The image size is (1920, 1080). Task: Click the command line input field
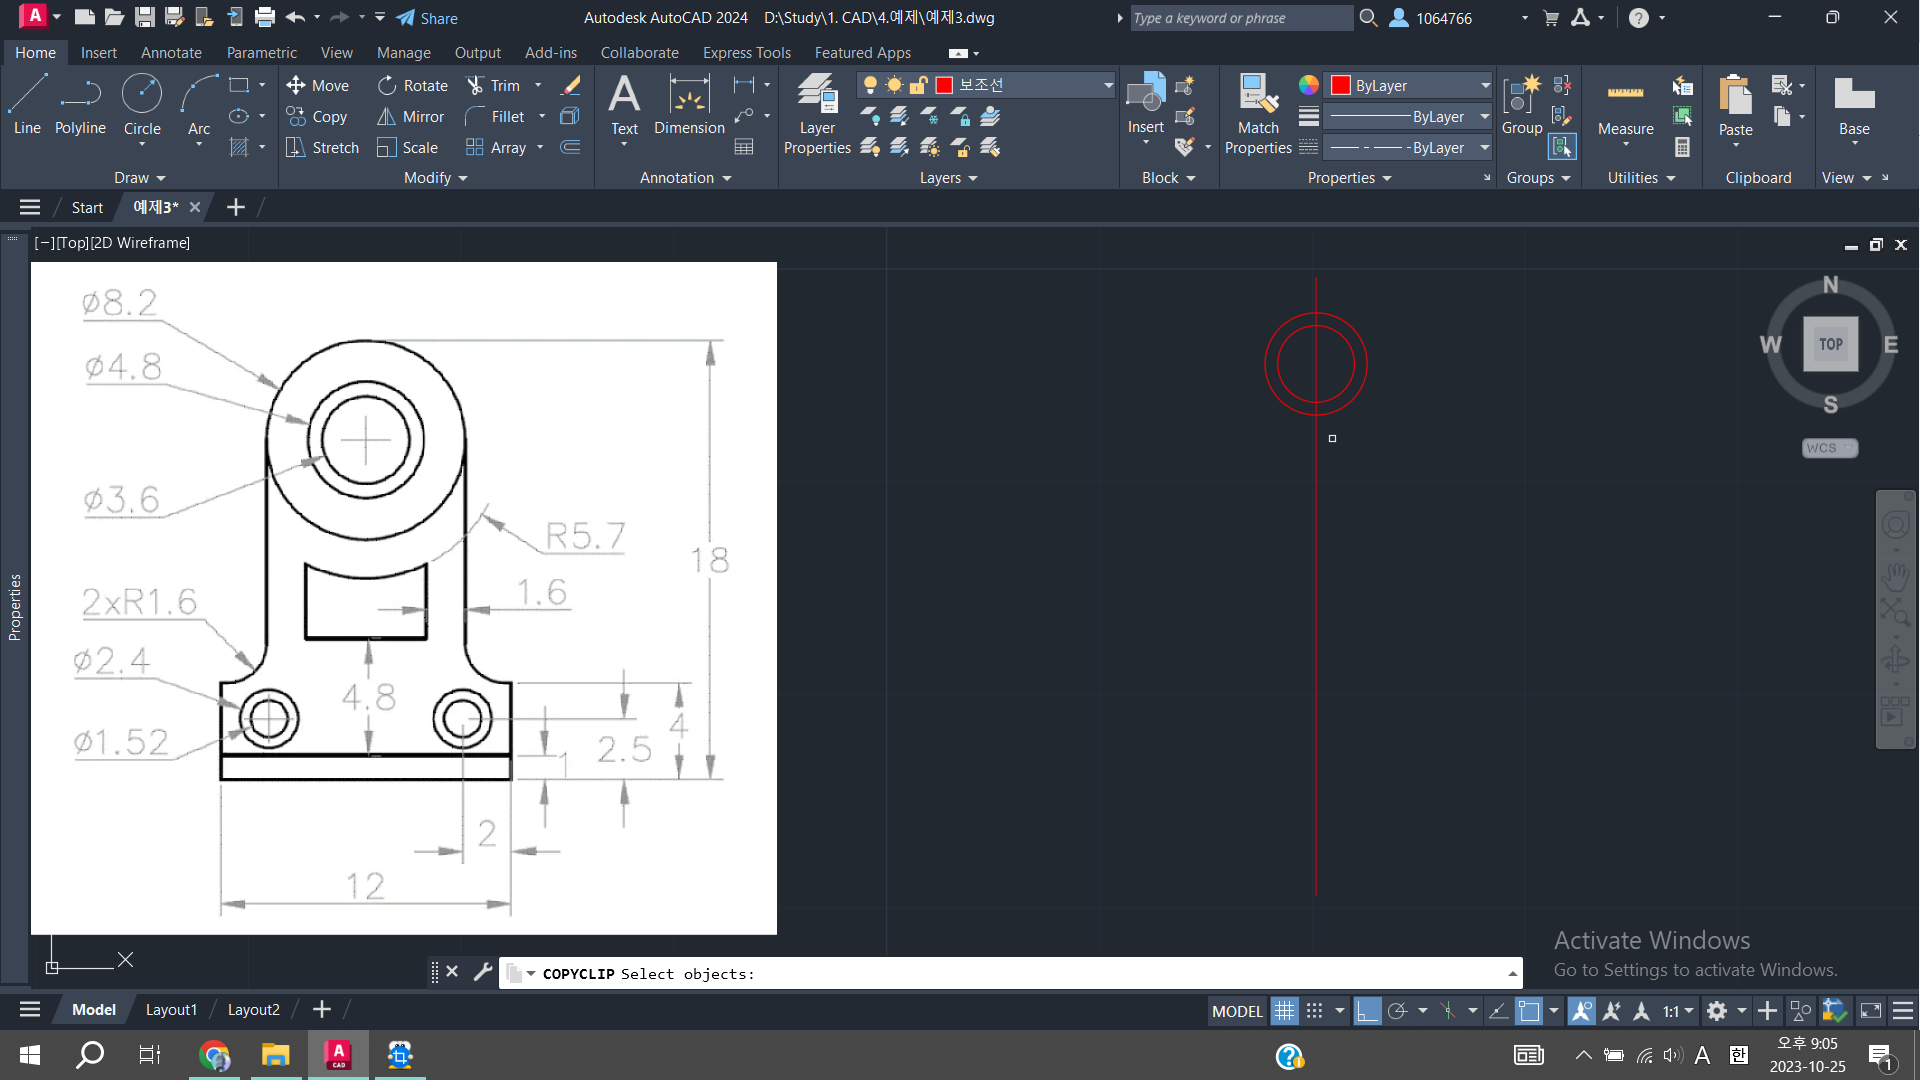1000,974
